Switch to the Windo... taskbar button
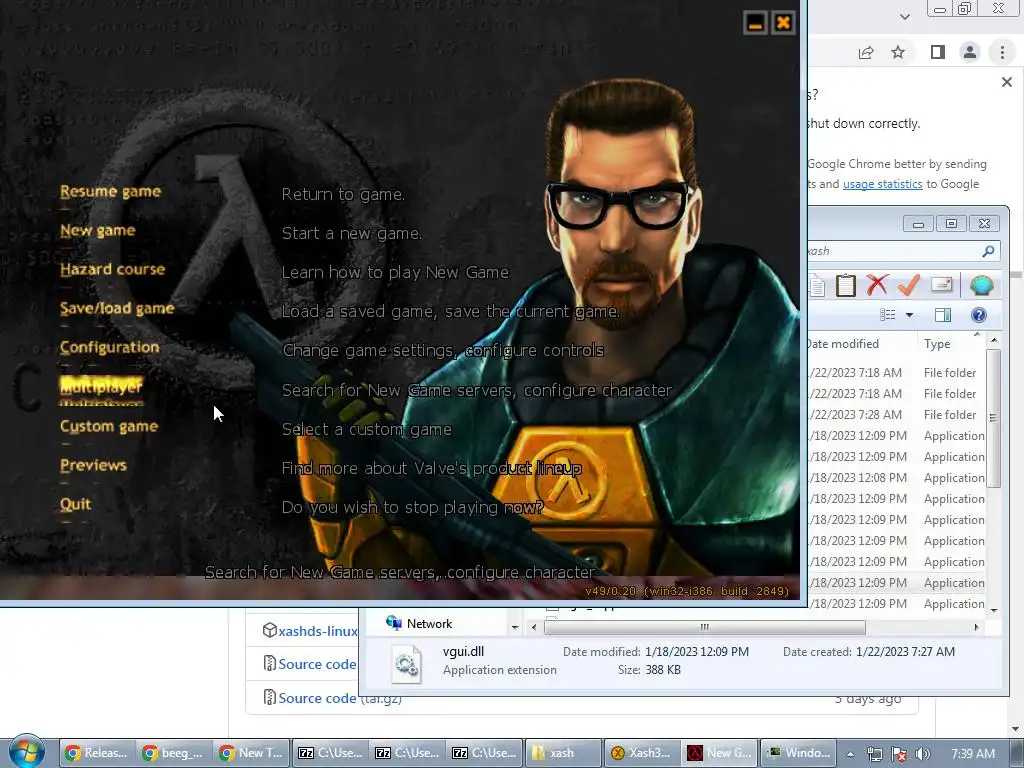 click(x=798, y=753)
